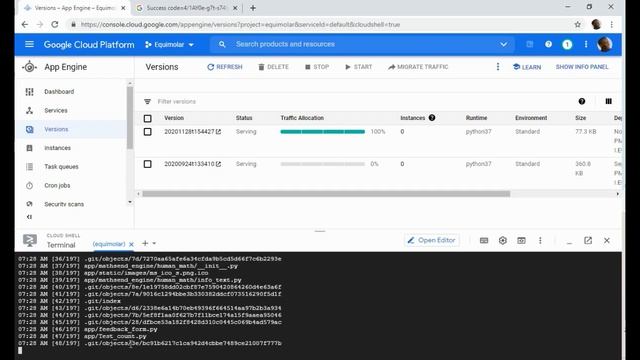Open Cron jobs in the sidebar
This screenshot has width=640, height=360.
tap(57, 185)
